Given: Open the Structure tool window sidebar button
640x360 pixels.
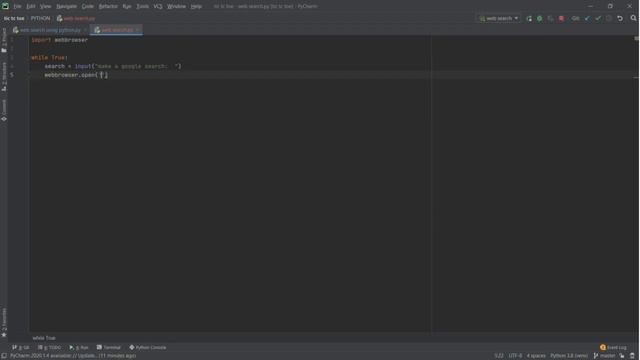Looking at the screenshot, I should (x=4, y=77).
